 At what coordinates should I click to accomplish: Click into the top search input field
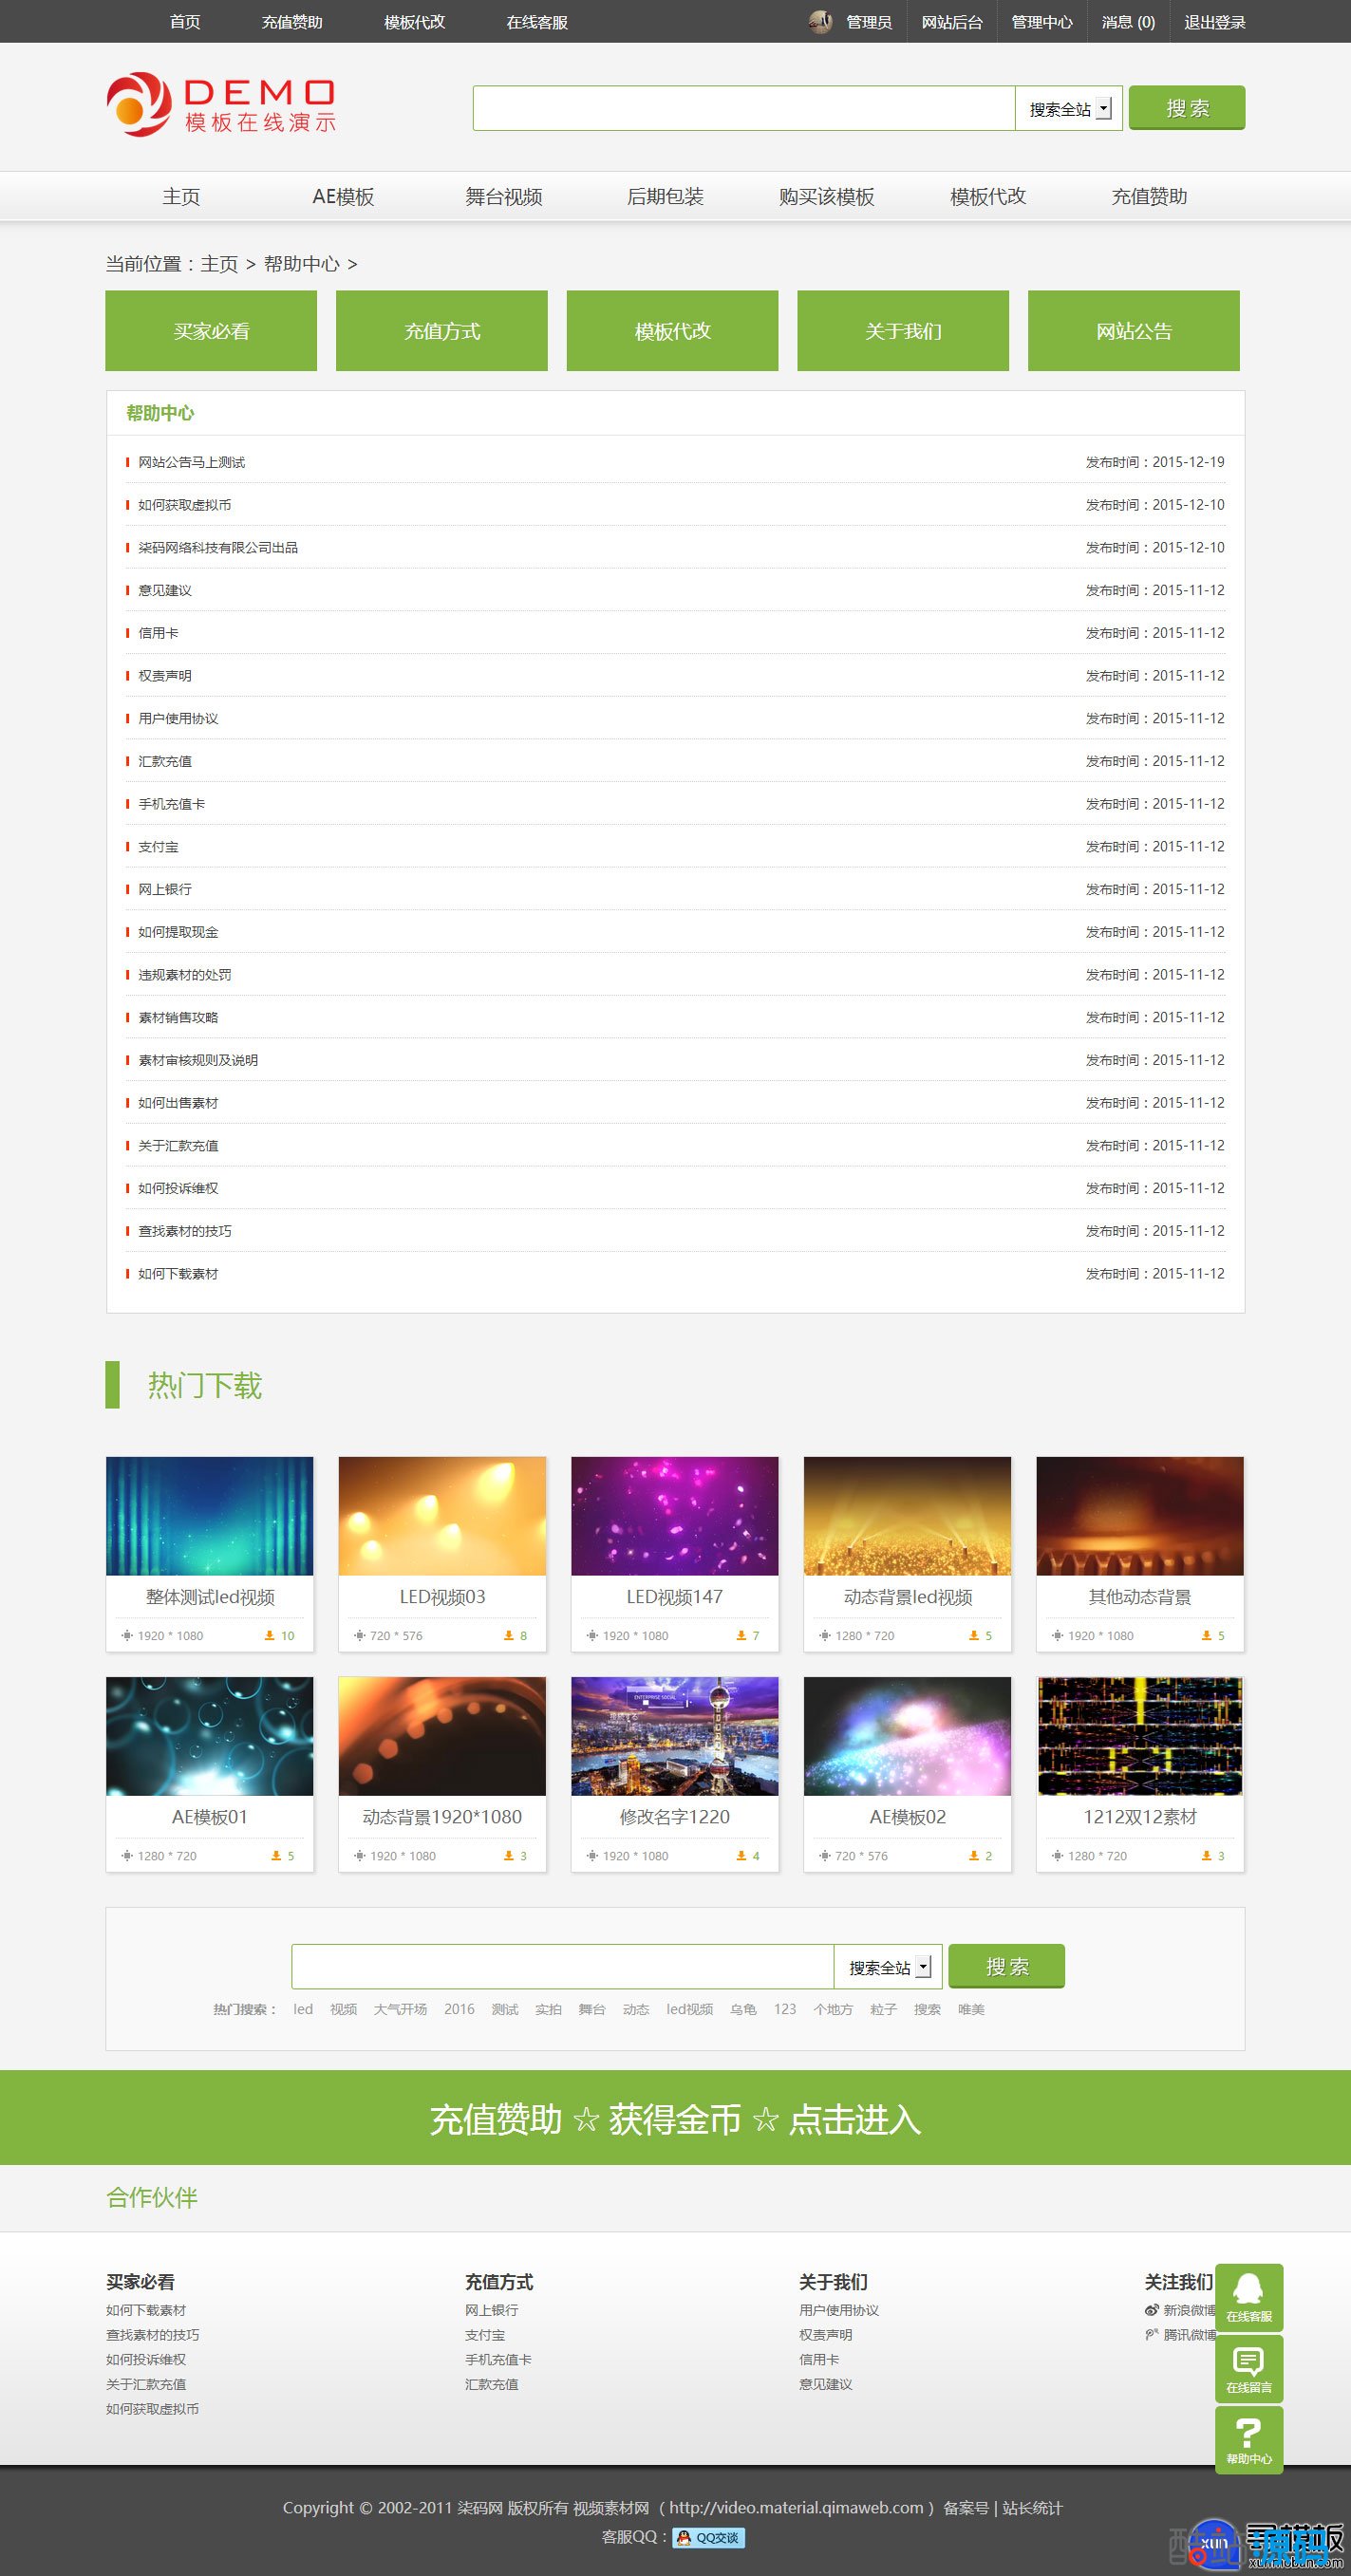point(743,108)
